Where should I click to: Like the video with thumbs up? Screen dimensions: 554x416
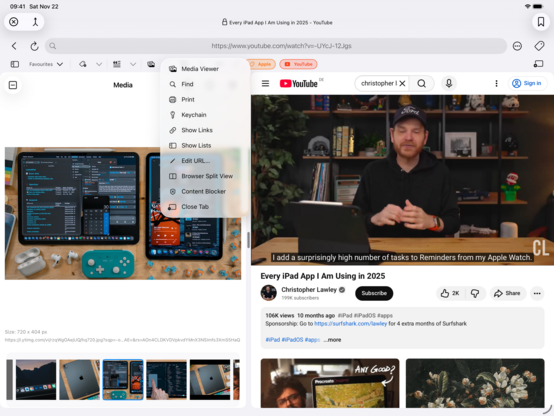click(450, 293)
